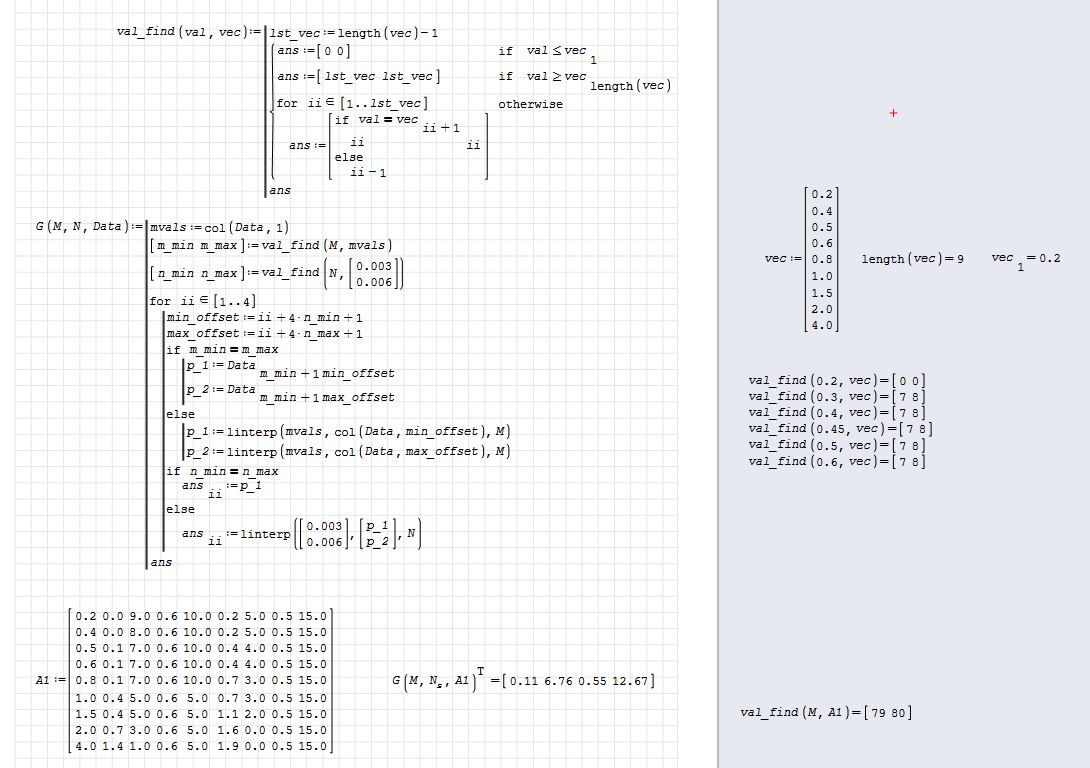1090x768 pixels.
Task: Select the 'ans := [0 0]' program line
Action: pyautogui.click(x=313, y=51)
